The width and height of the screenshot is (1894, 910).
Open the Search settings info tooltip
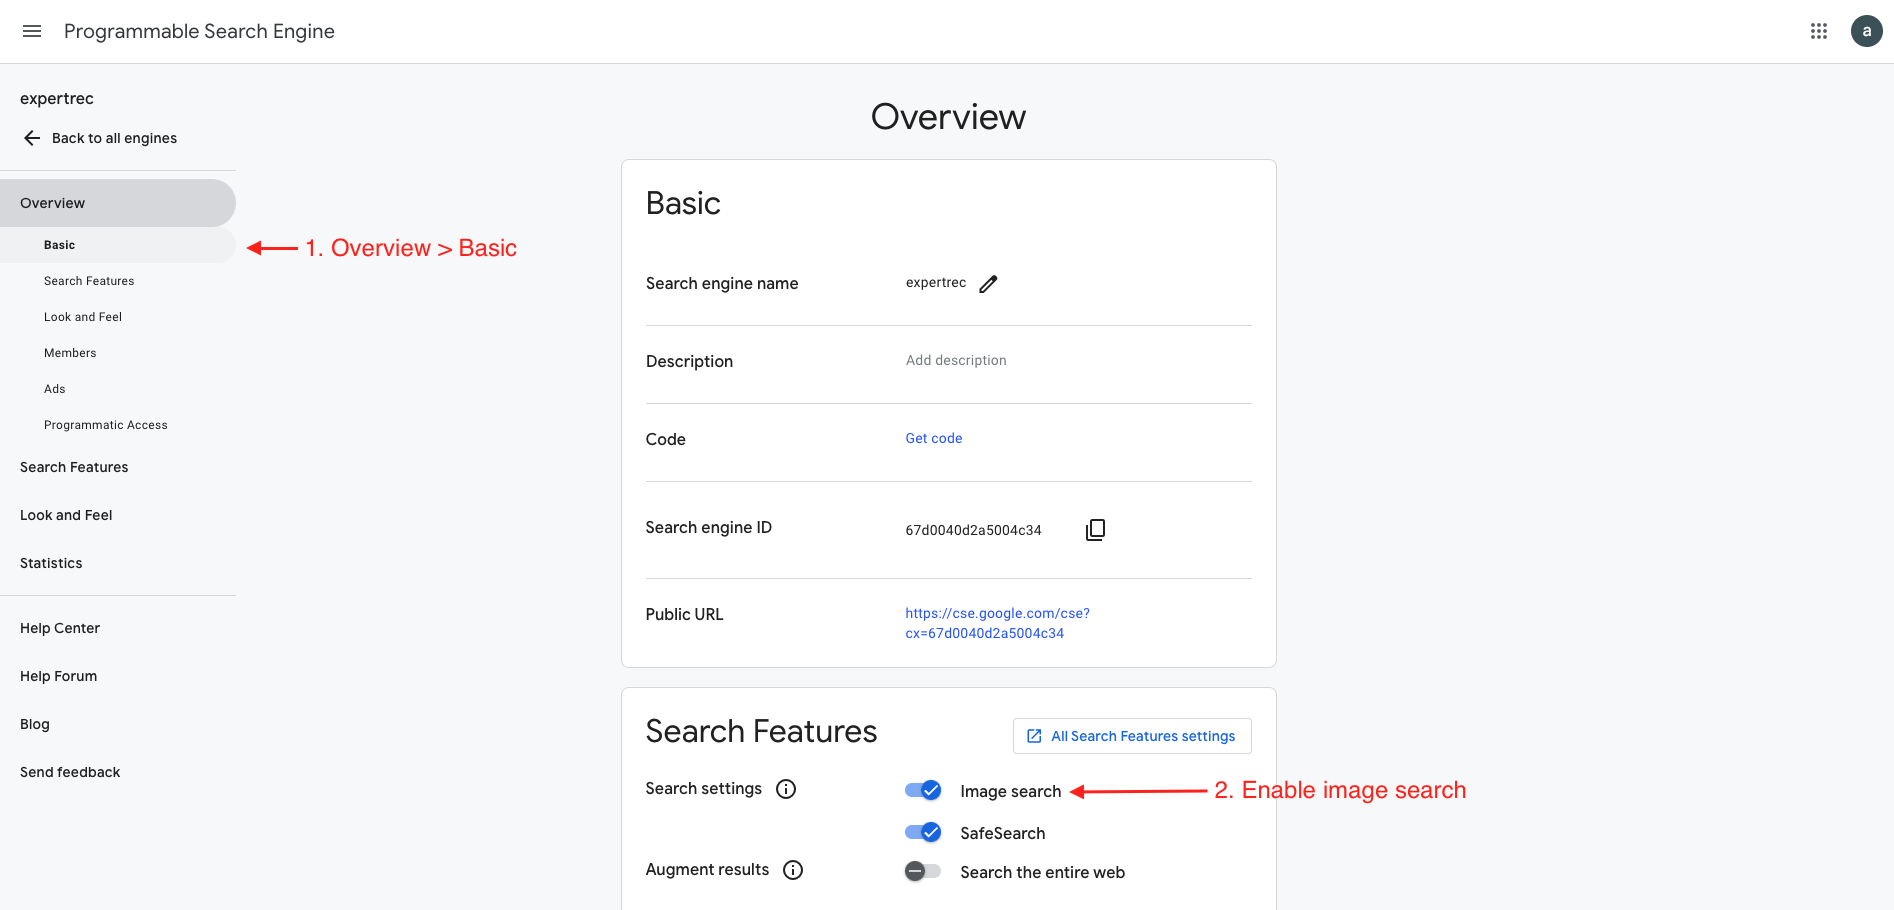[786, 789]
